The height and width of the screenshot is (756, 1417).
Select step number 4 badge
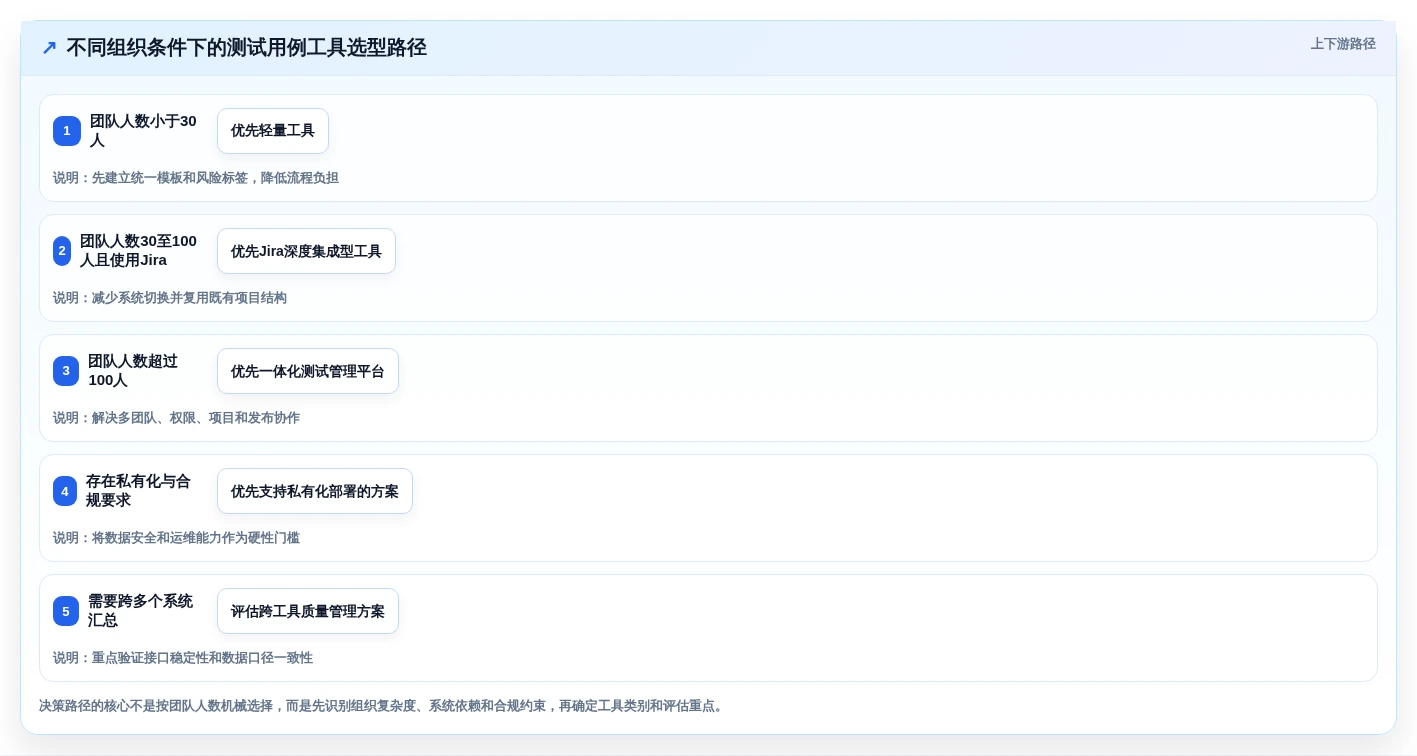pos(65,491)
